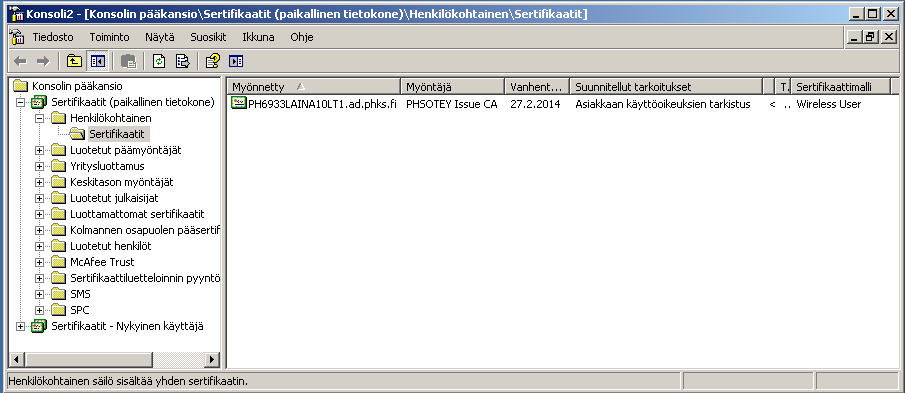This screenshot has height=393, width=905.
Task: Toggle the action pane toolbar icon
Action: [236, 61]
